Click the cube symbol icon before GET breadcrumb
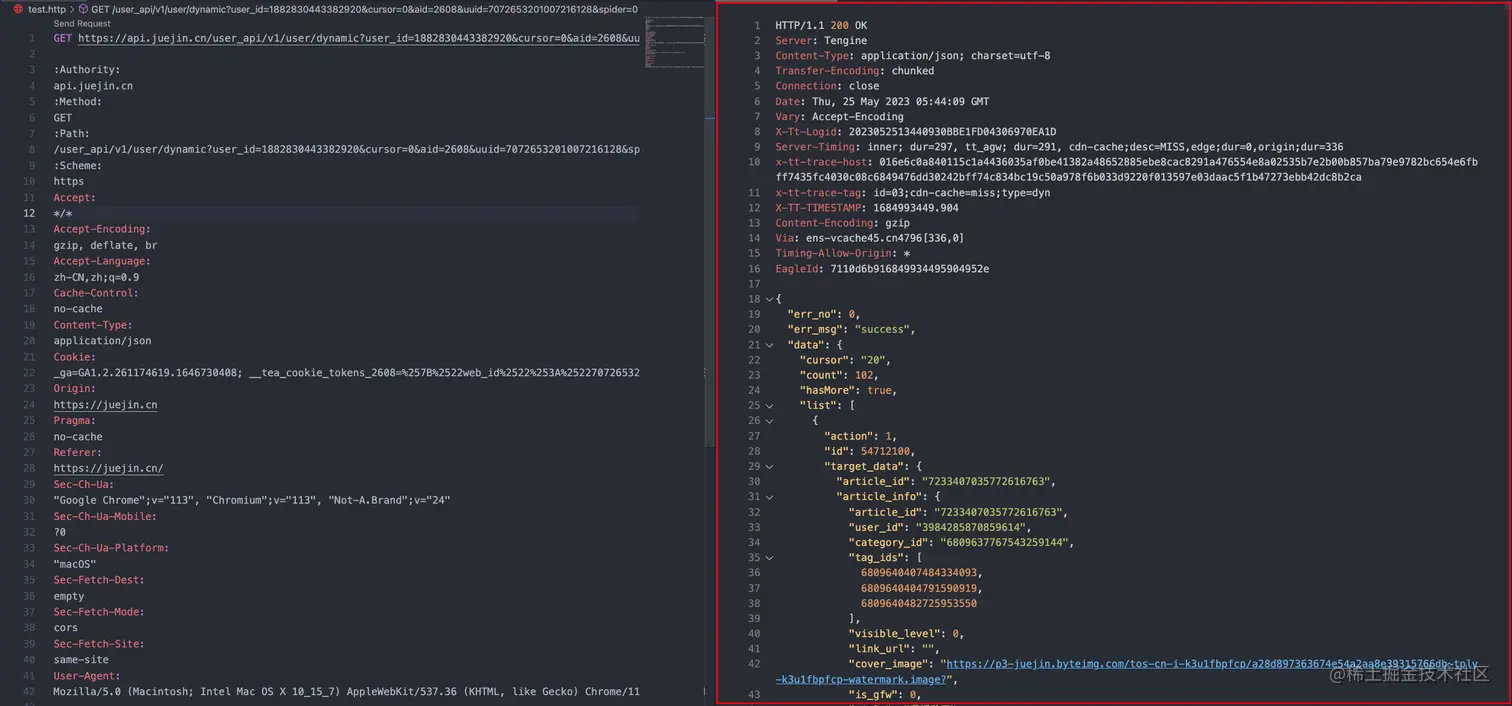This screenshot has height=706, width=1512. 84,9
